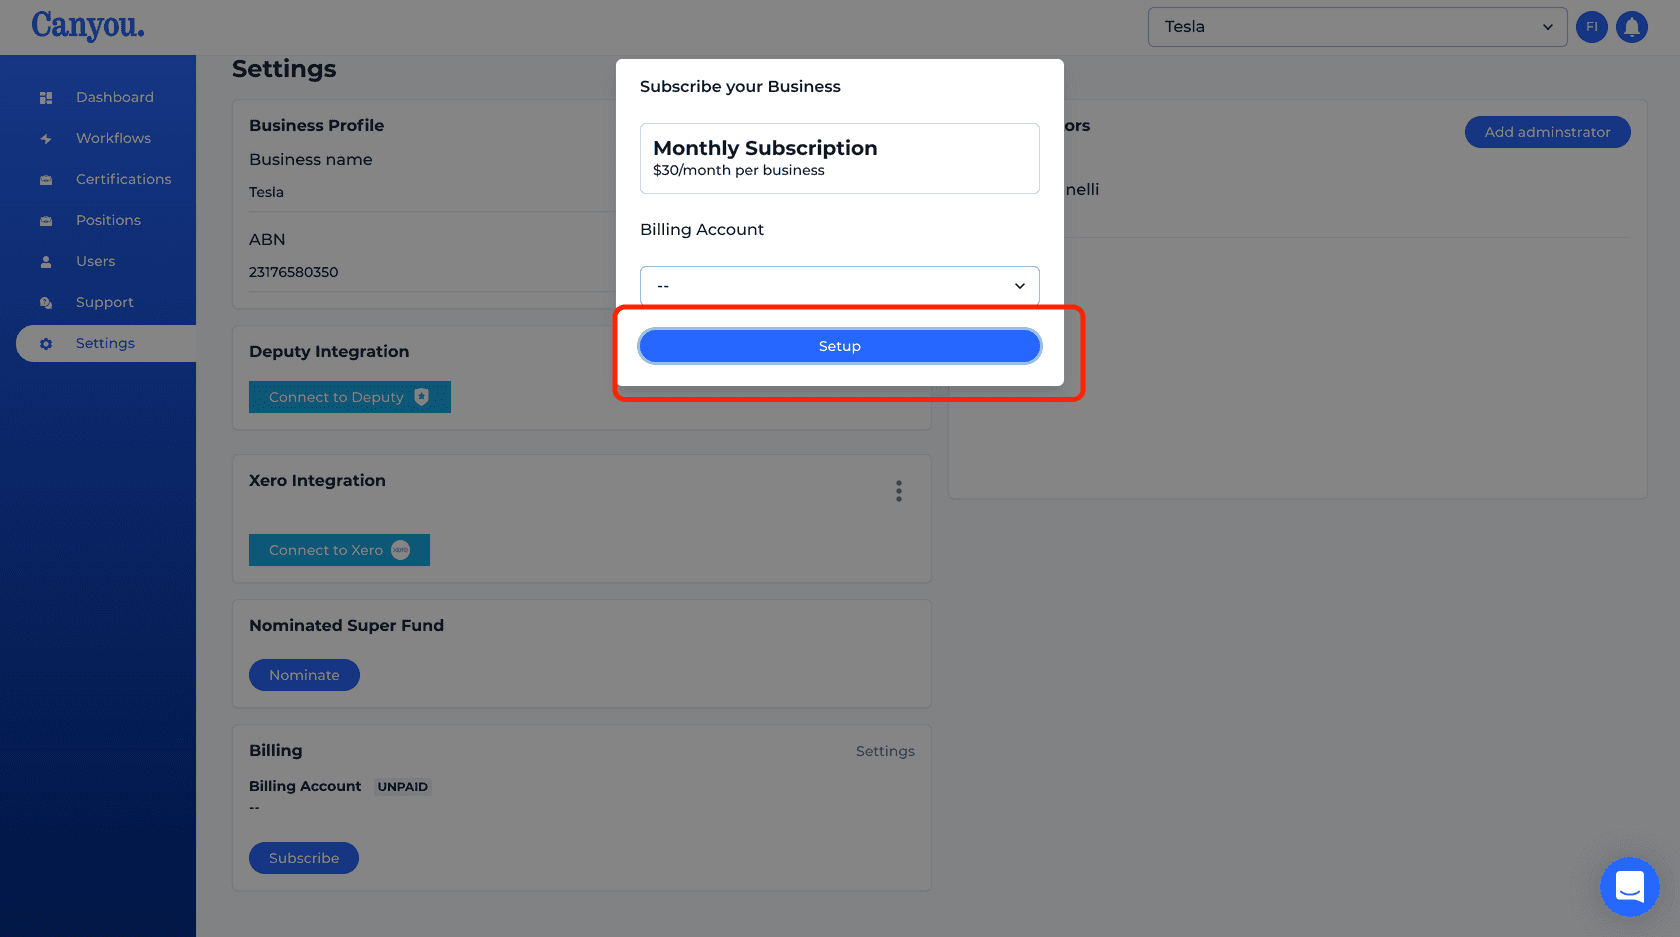
Task: Open the Tesla business selector dropdown
Action: [1357, 27]
